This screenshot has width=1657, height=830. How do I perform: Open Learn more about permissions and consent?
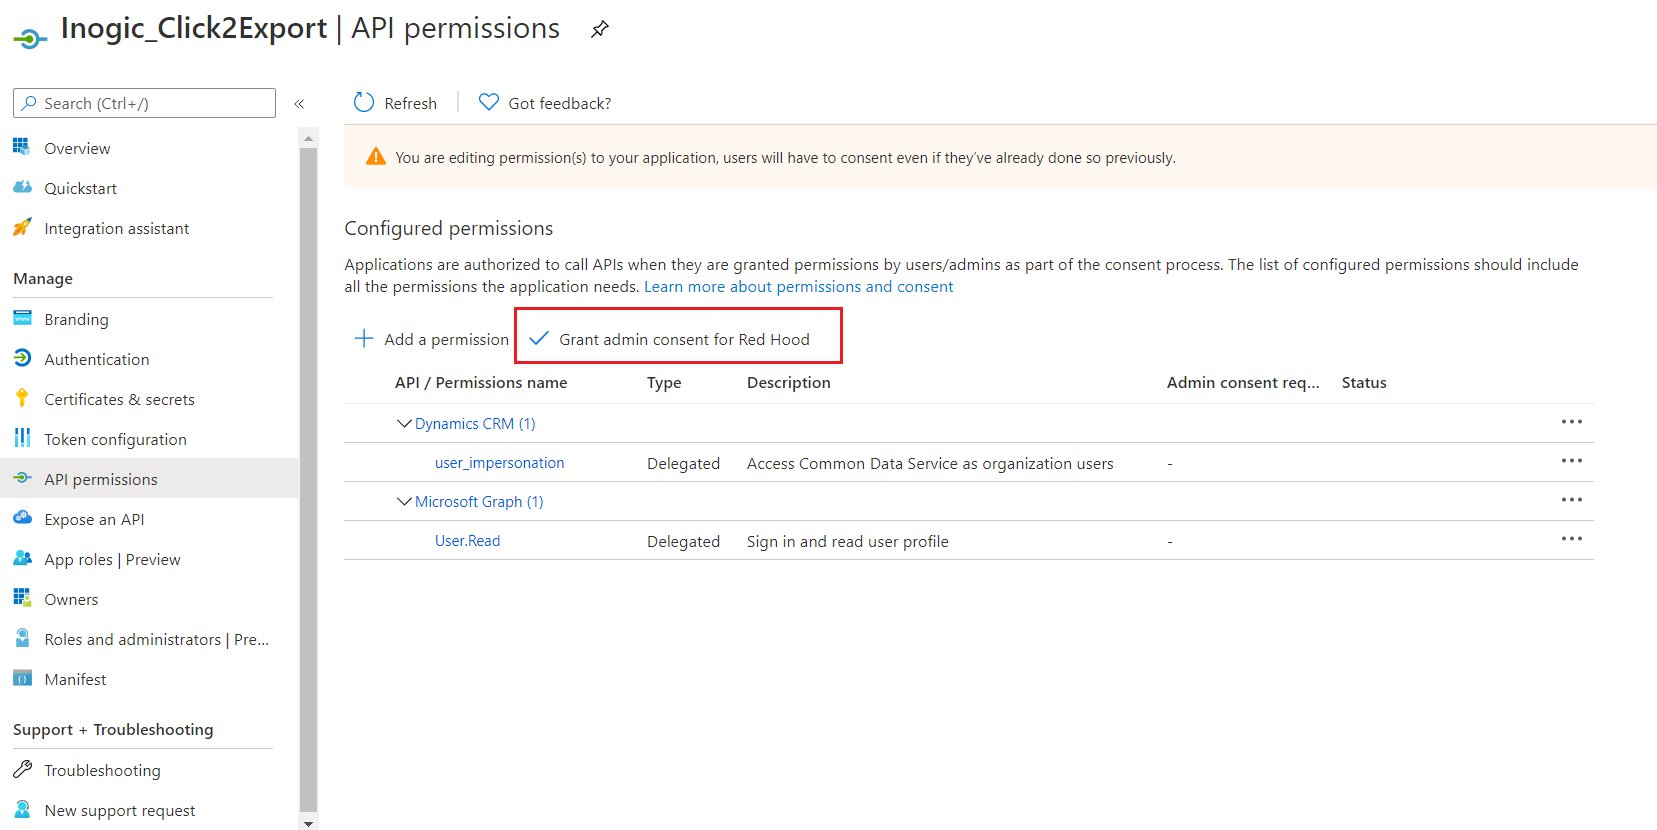click(798, 287)
